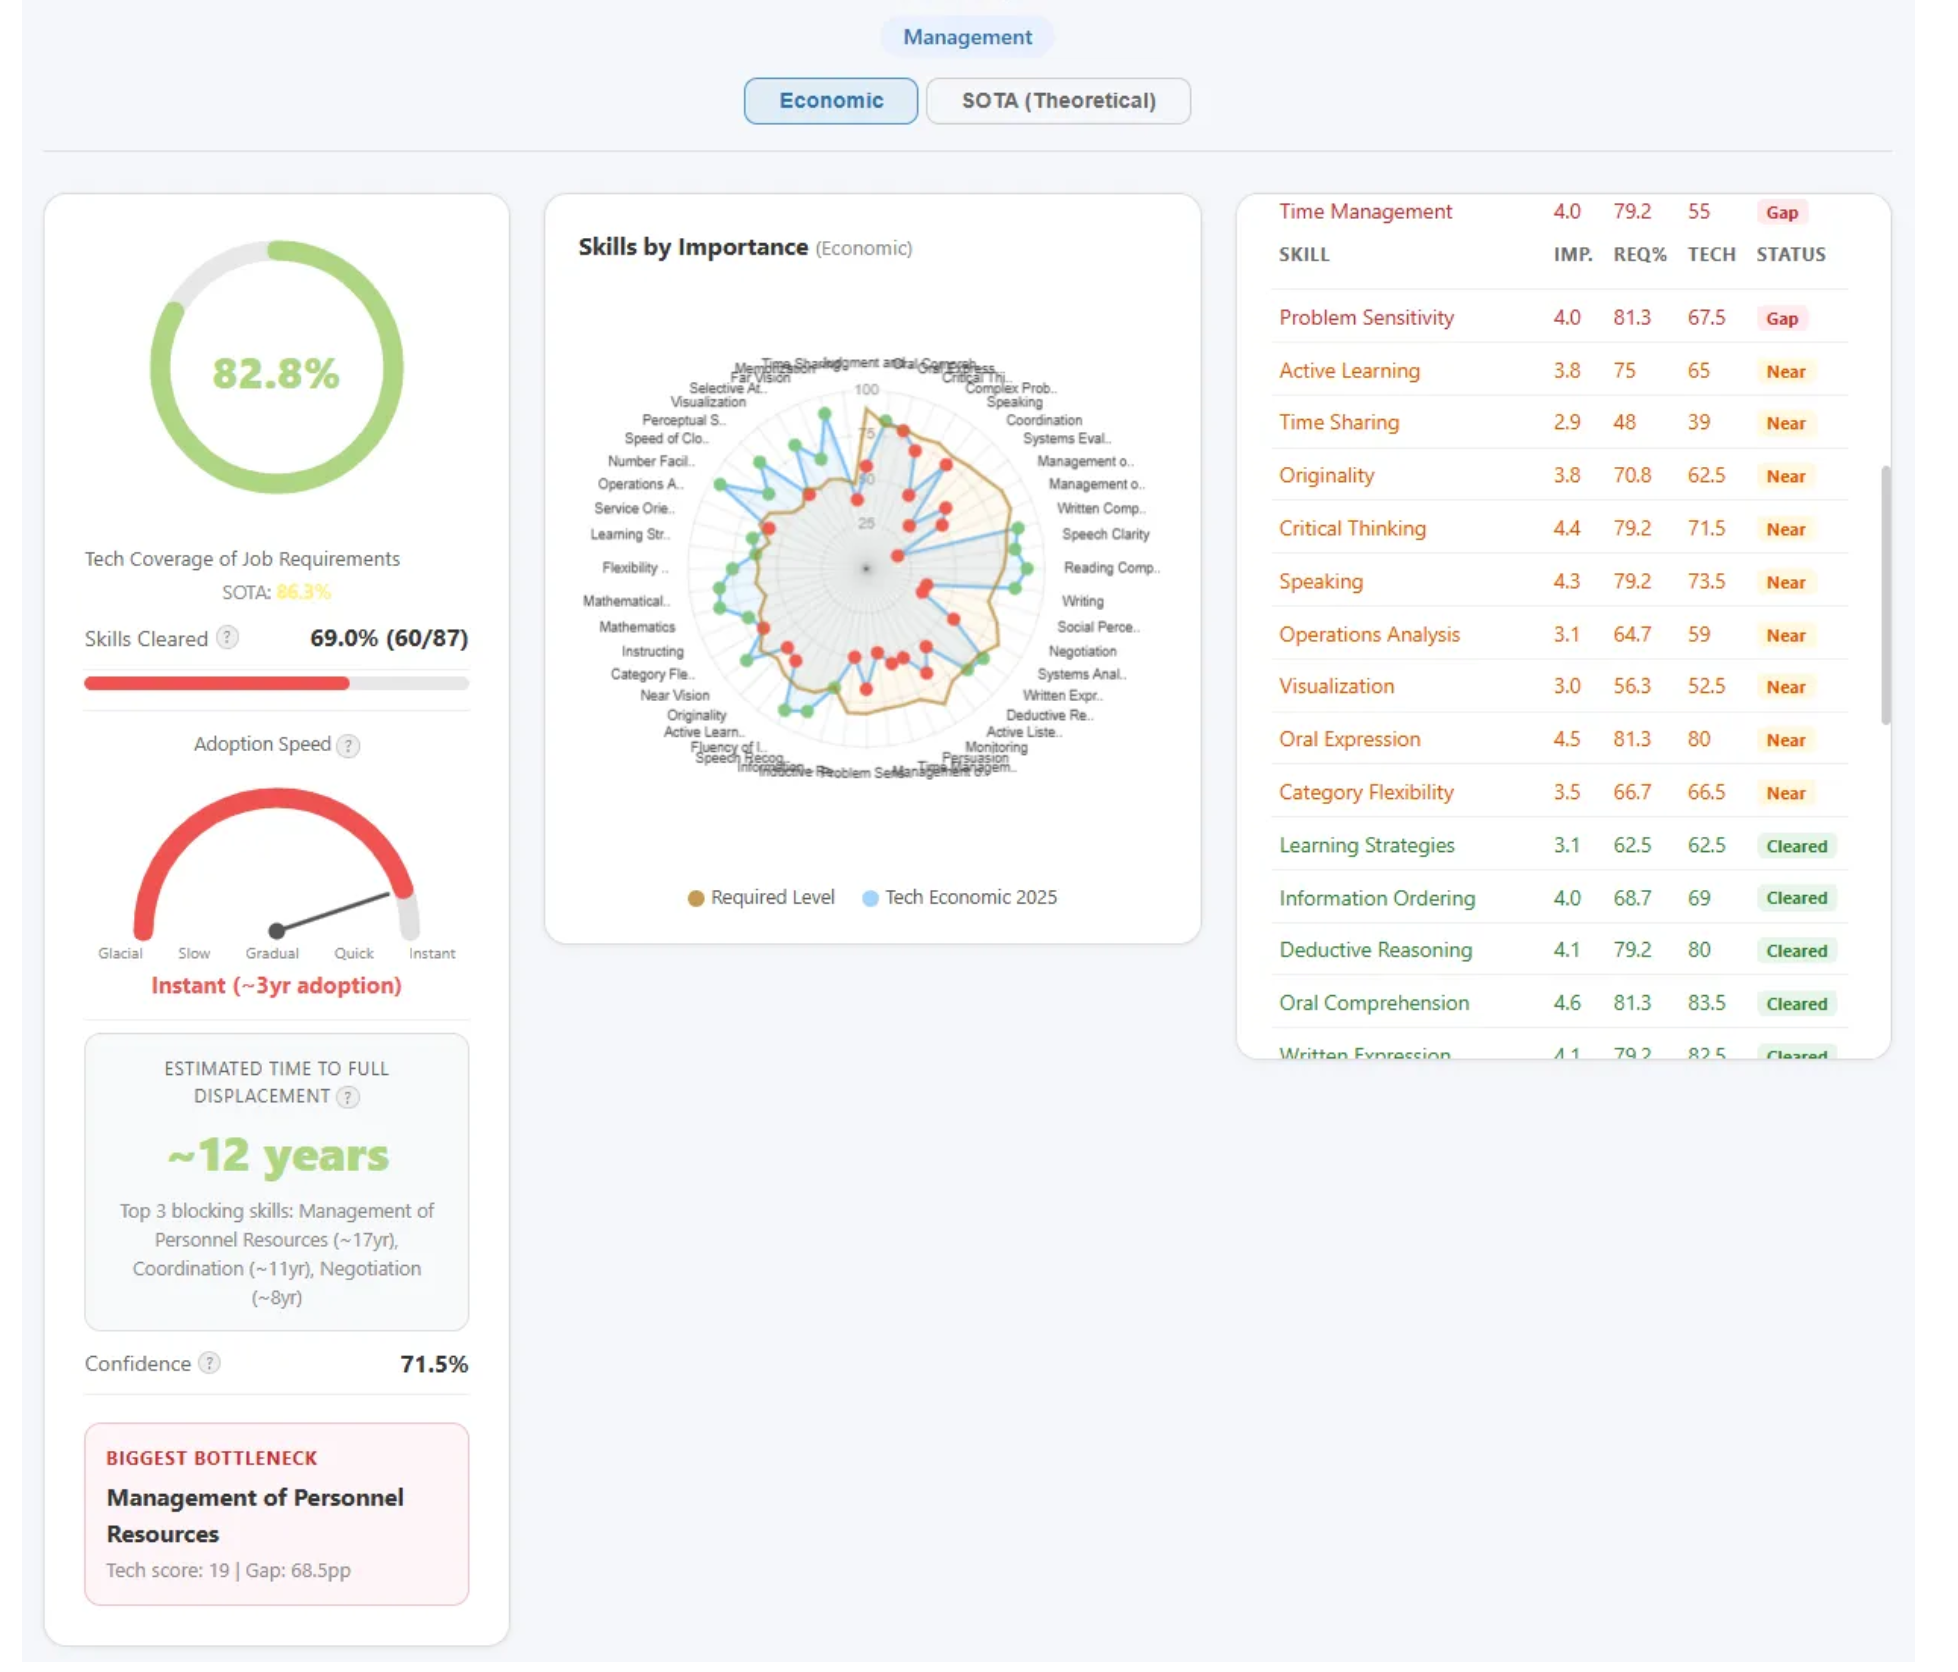Open the Adoption Speed help icon
Image resolution: width=1958 pixels, height=1672 pixels.
point(348,745)
